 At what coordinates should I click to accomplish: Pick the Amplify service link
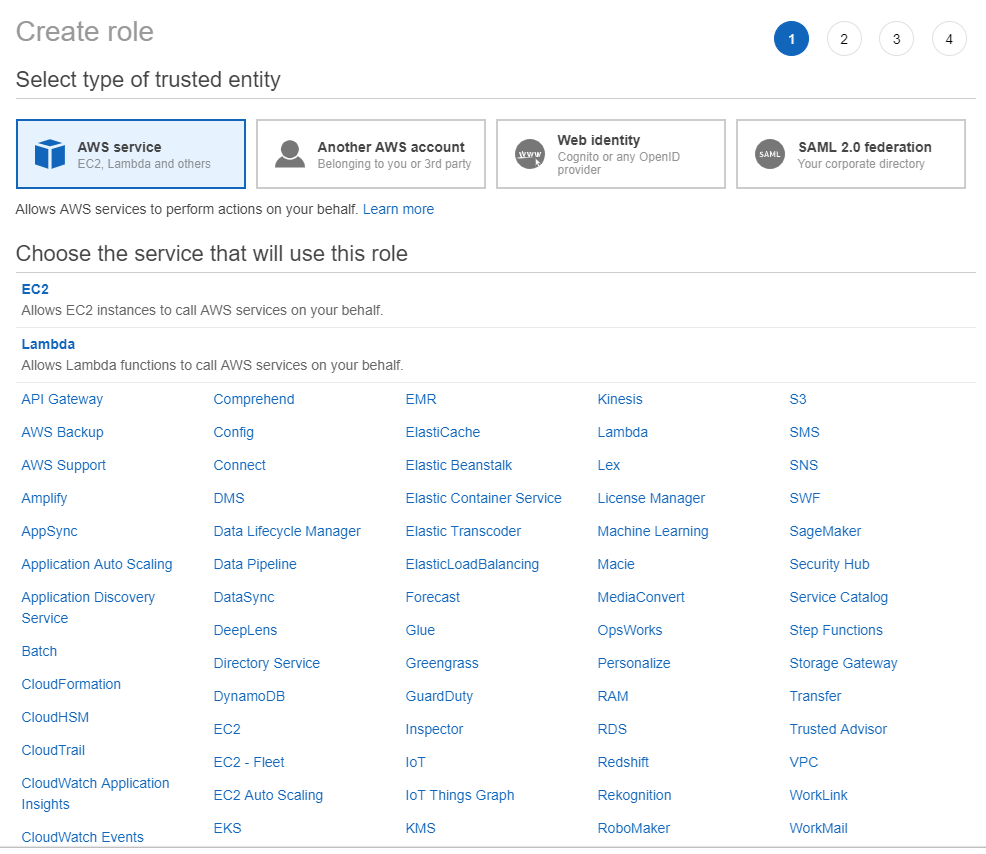44,499
